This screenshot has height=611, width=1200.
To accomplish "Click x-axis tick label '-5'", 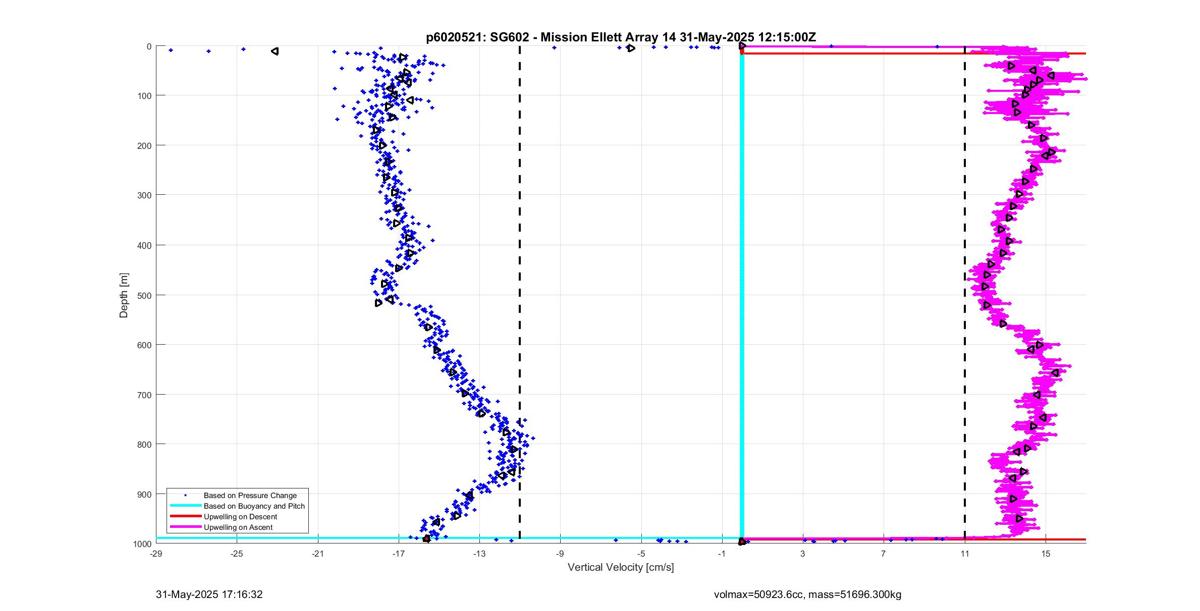I will click(x=642, y=552).
